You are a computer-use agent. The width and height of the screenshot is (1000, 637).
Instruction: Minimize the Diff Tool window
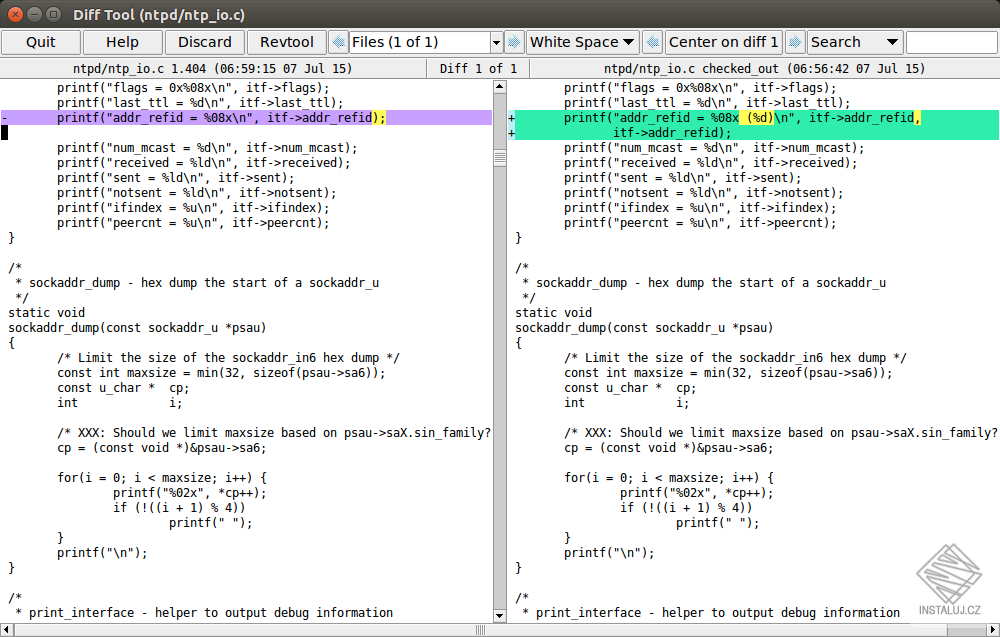click(x=34, y=14)
